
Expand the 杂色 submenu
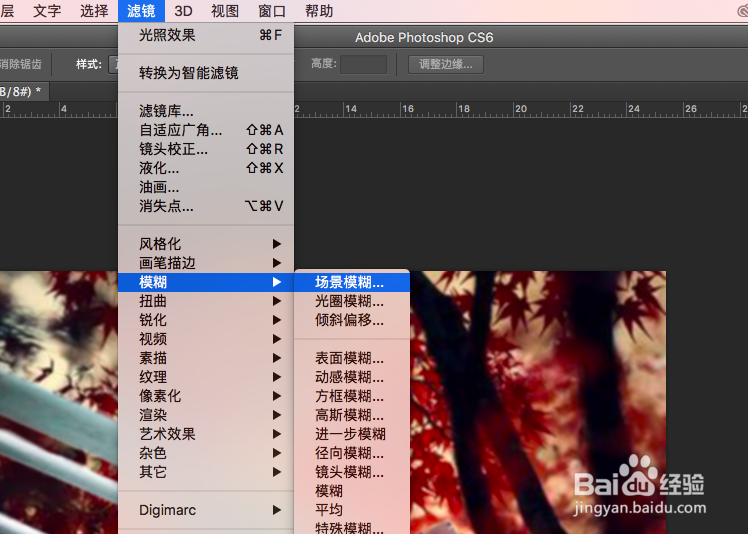(x=206, y=453)
